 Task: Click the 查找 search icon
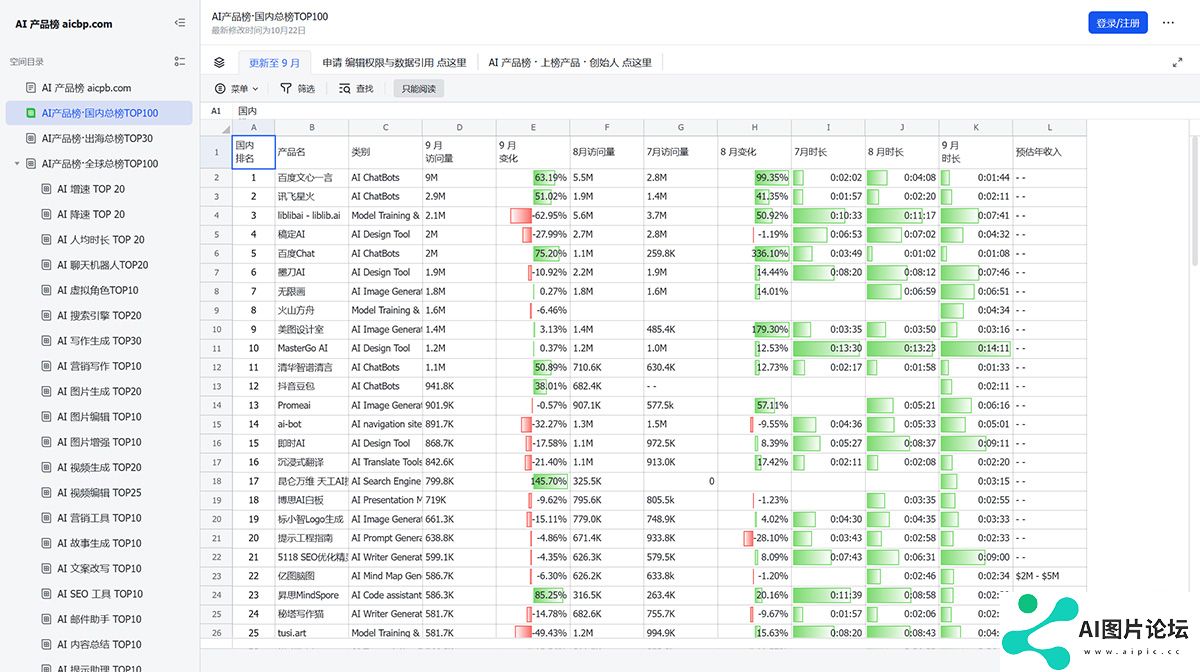(x=345, y=88)
